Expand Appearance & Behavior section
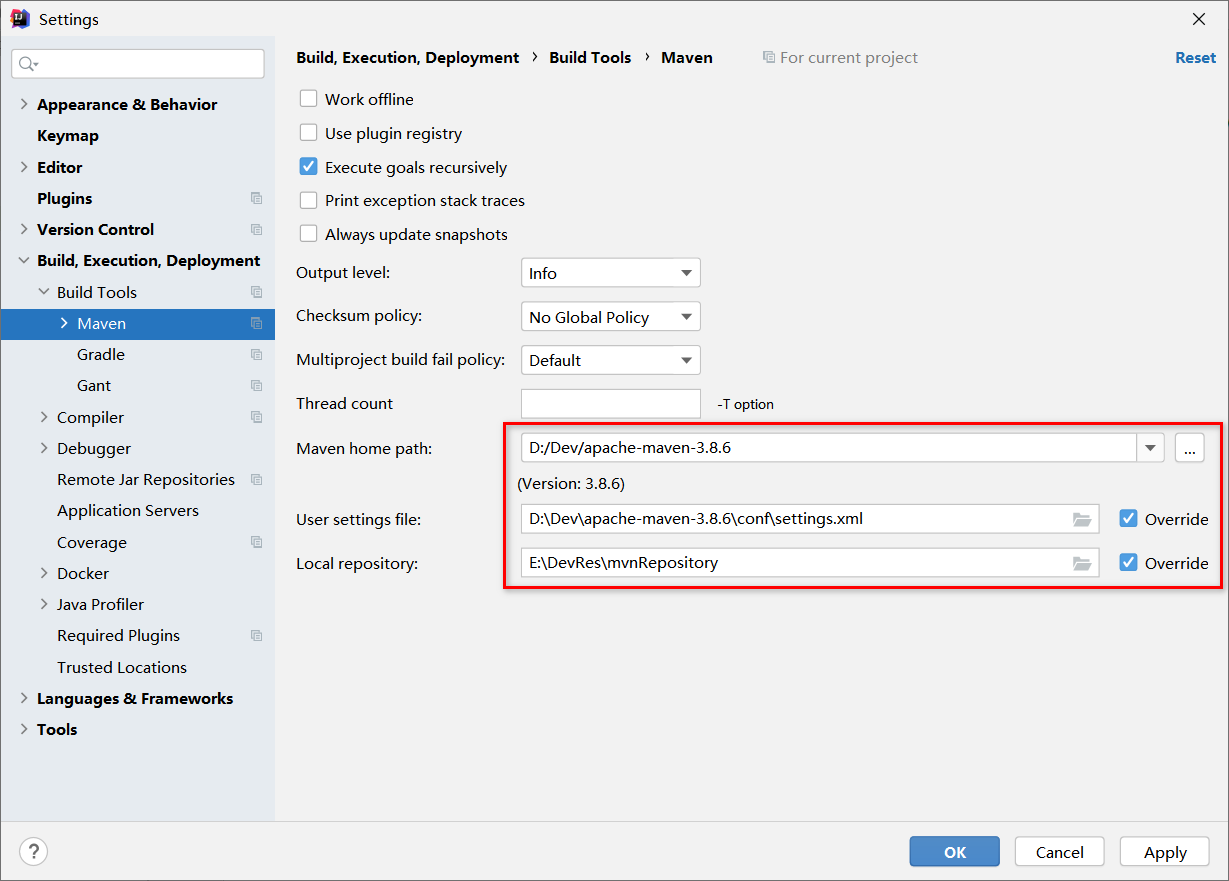The height and width of the screenshot is (881, 1229). (24, 104)
